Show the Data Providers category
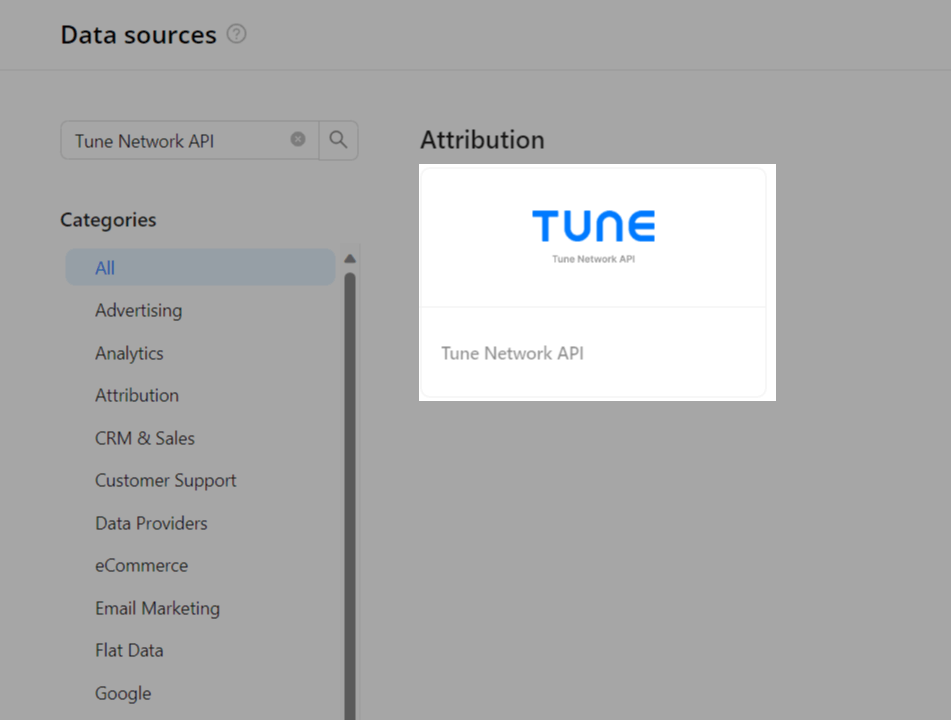 tap(152, 523)
